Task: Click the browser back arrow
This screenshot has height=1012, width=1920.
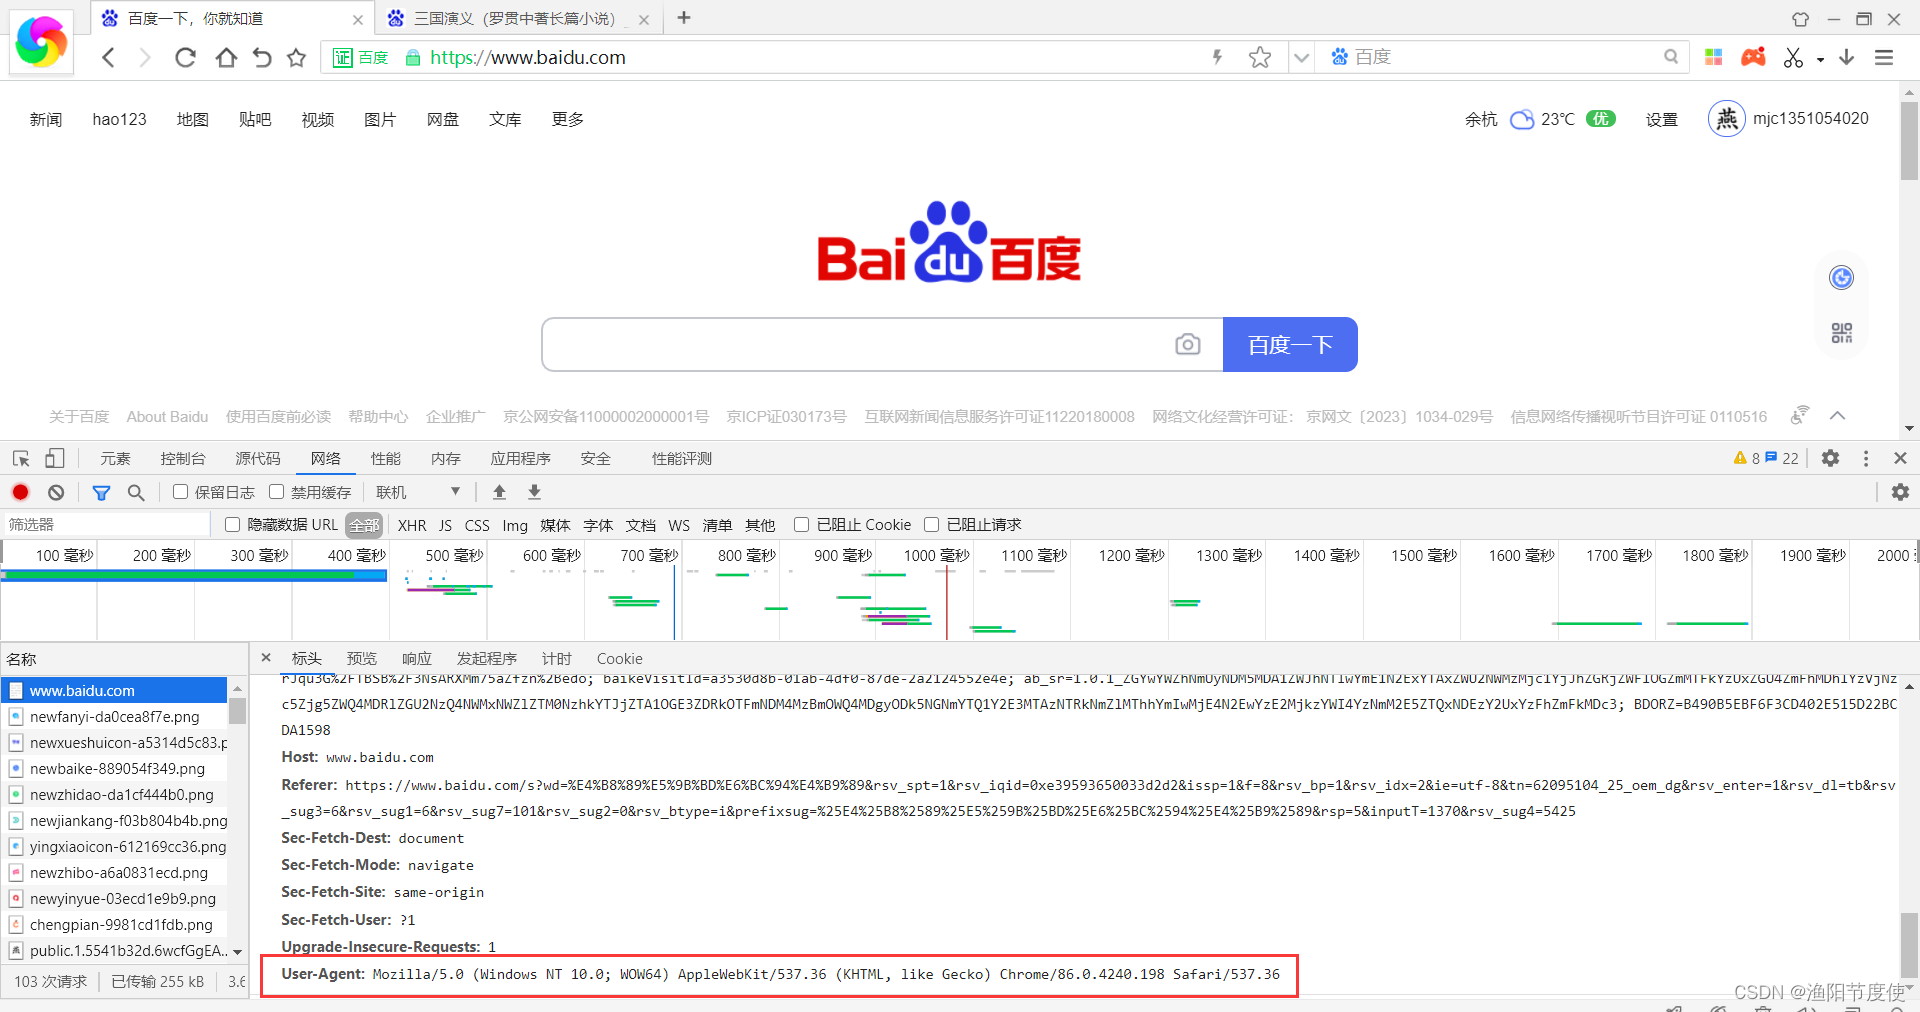Action: [x=109, y=58]
